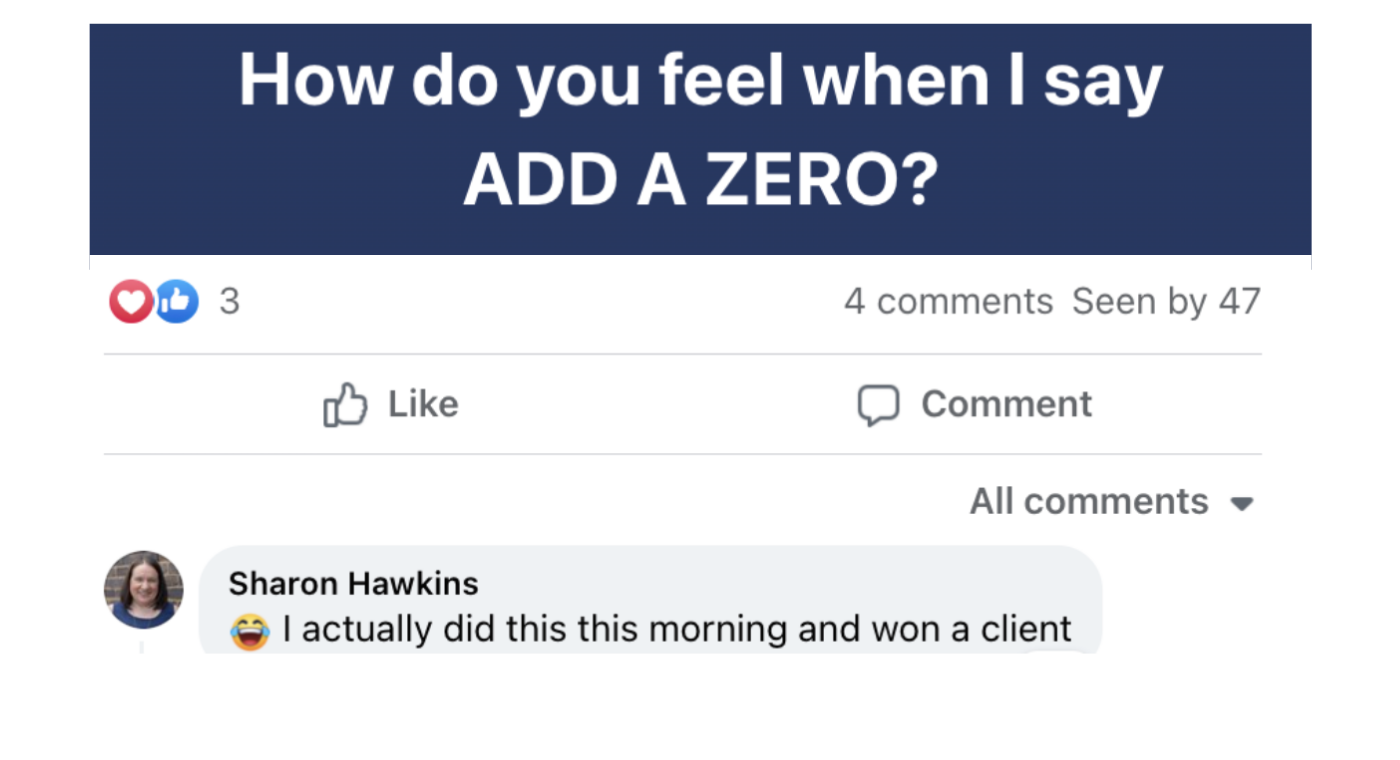Open the Sharon Hawkins name link
This screenshot has width=1400, height=760.
point(353,583)
